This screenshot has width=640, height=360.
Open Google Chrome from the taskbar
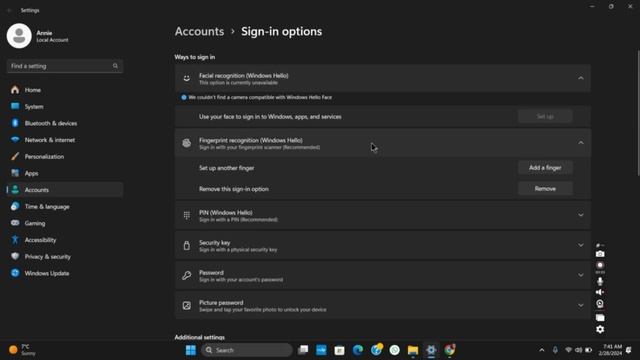[x=449, y=350]
